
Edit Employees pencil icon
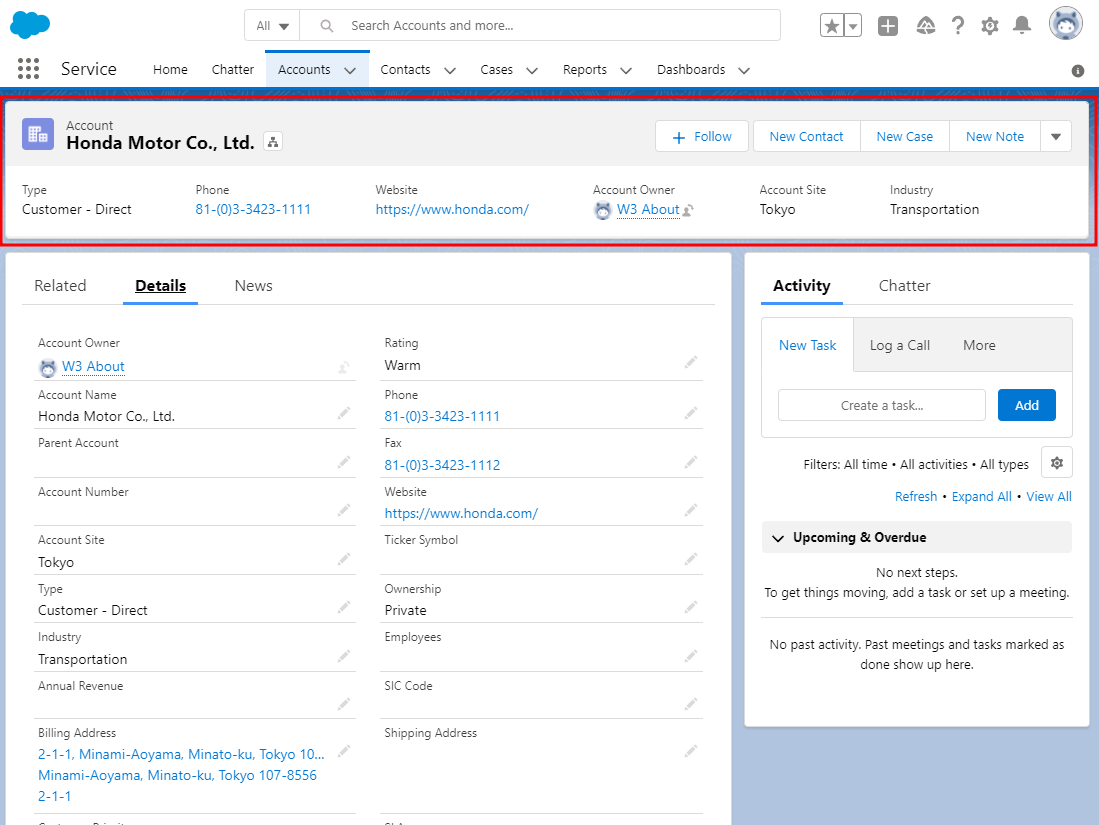pyautogui.click(x=691, y=656)
